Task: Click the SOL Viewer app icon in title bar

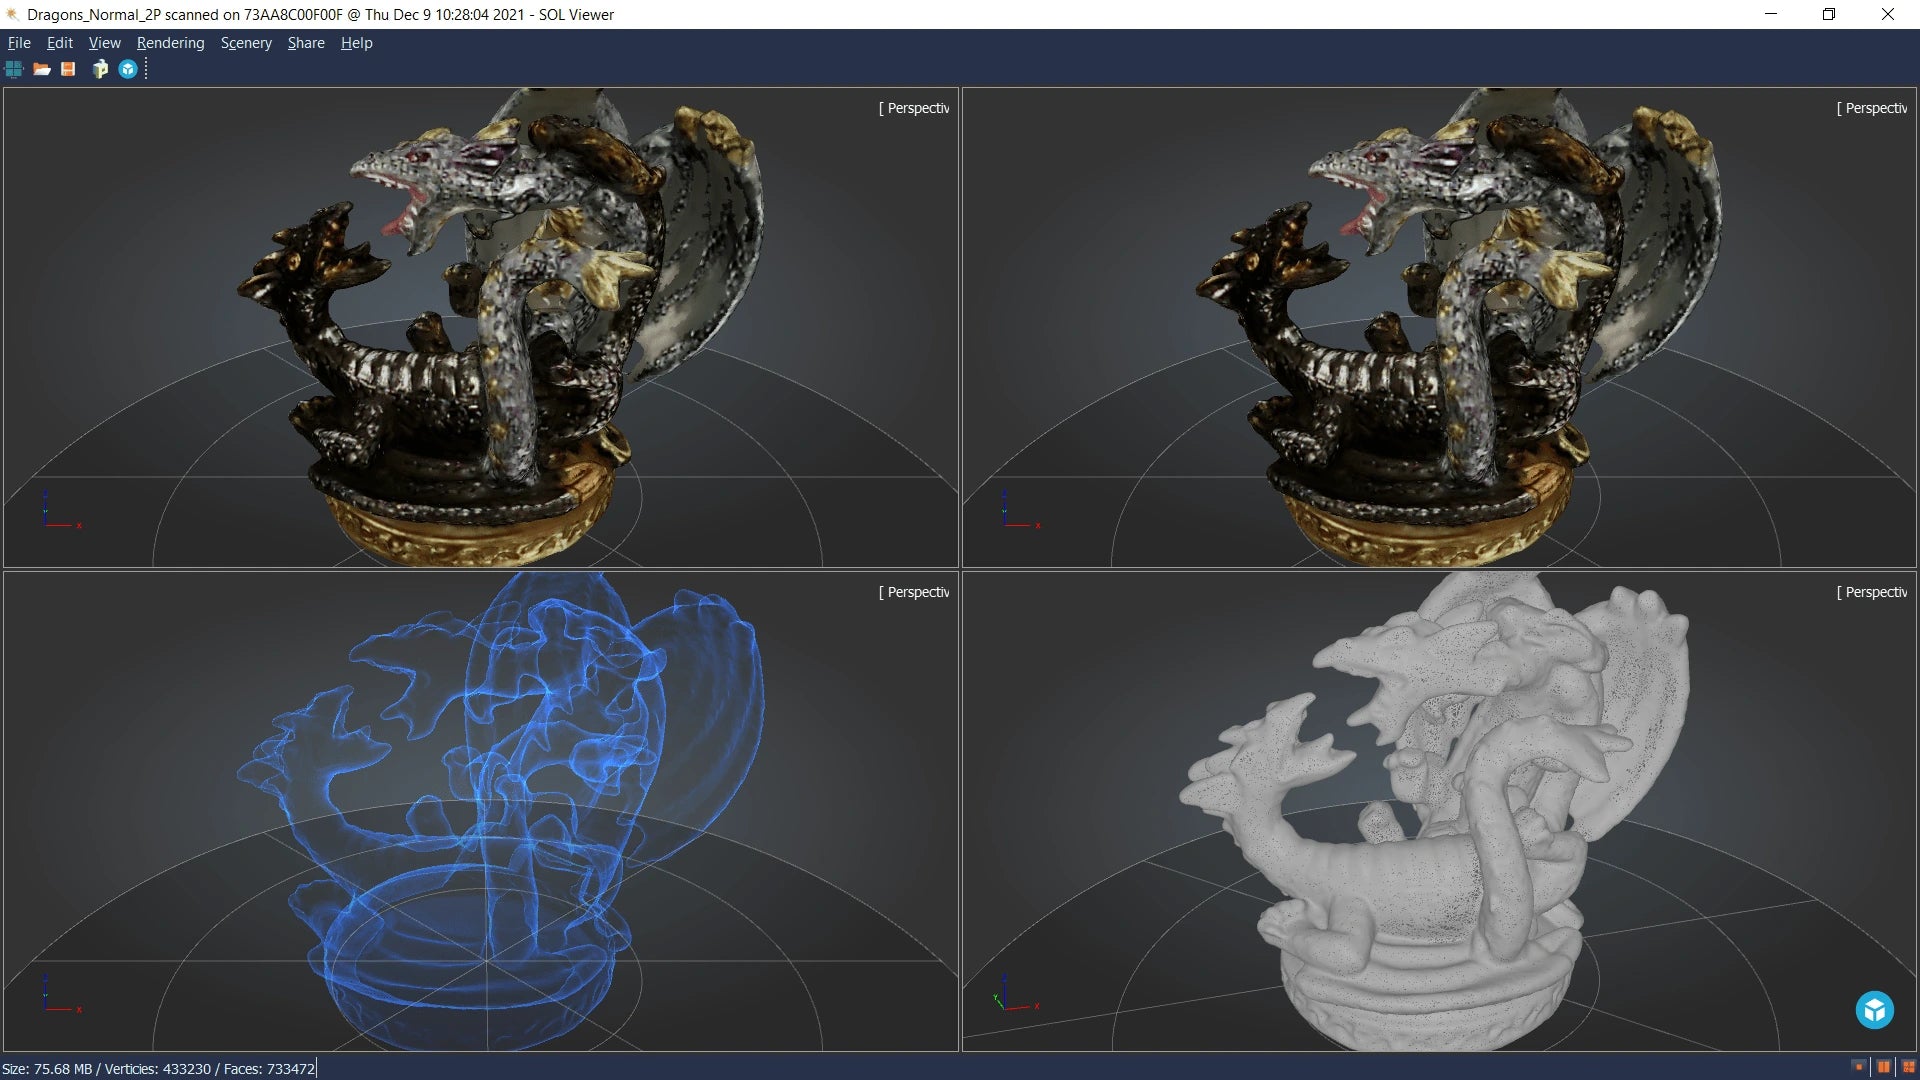Action: (13, 14)
